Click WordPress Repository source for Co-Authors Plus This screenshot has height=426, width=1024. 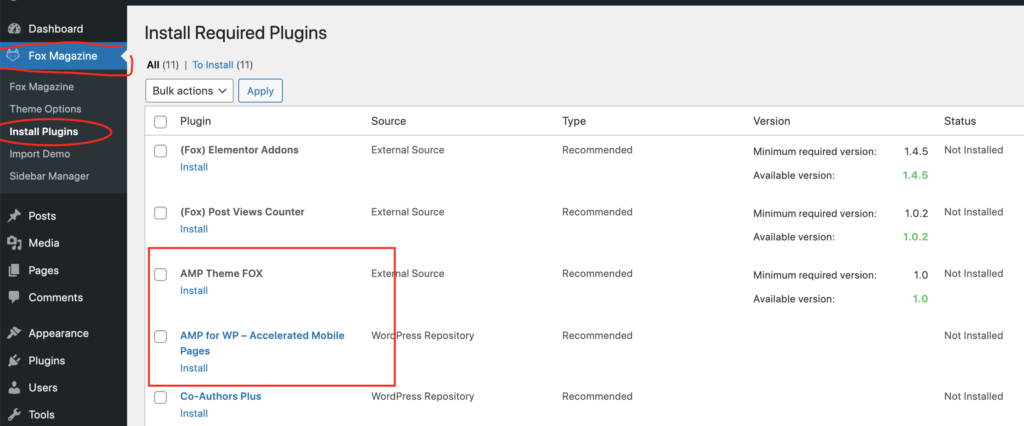(x=423, y=397)
